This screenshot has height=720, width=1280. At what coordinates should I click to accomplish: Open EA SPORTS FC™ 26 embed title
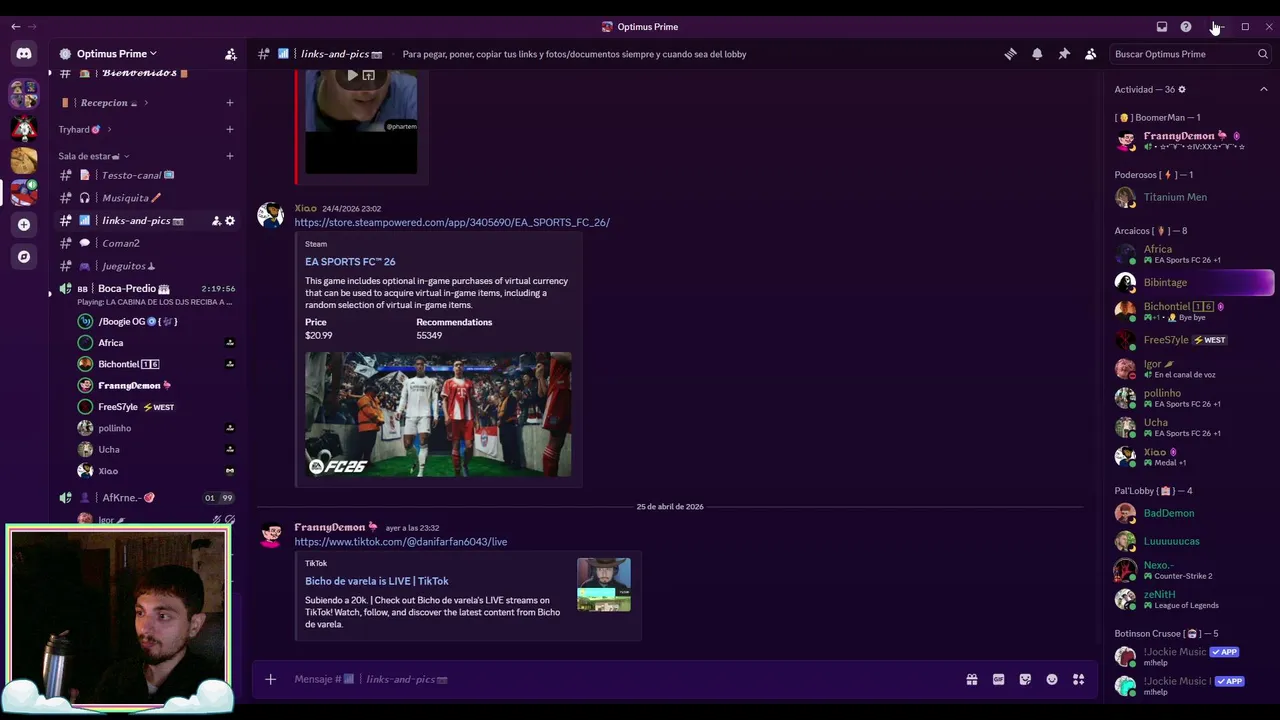(350, 262)
